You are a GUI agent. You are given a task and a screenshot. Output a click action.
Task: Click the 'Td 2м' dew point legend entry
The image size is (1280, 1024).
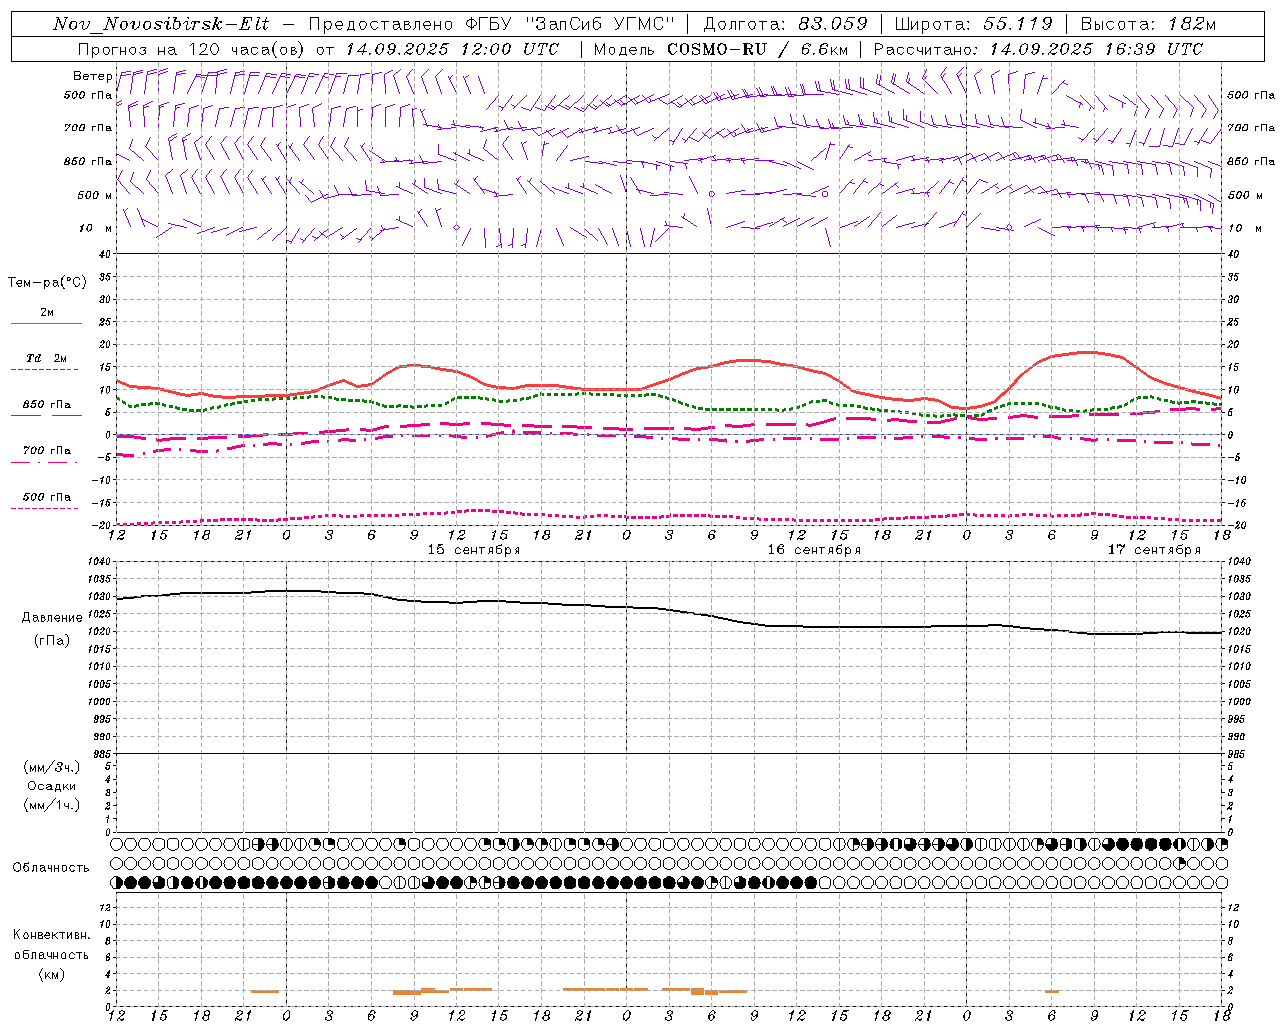47,358
